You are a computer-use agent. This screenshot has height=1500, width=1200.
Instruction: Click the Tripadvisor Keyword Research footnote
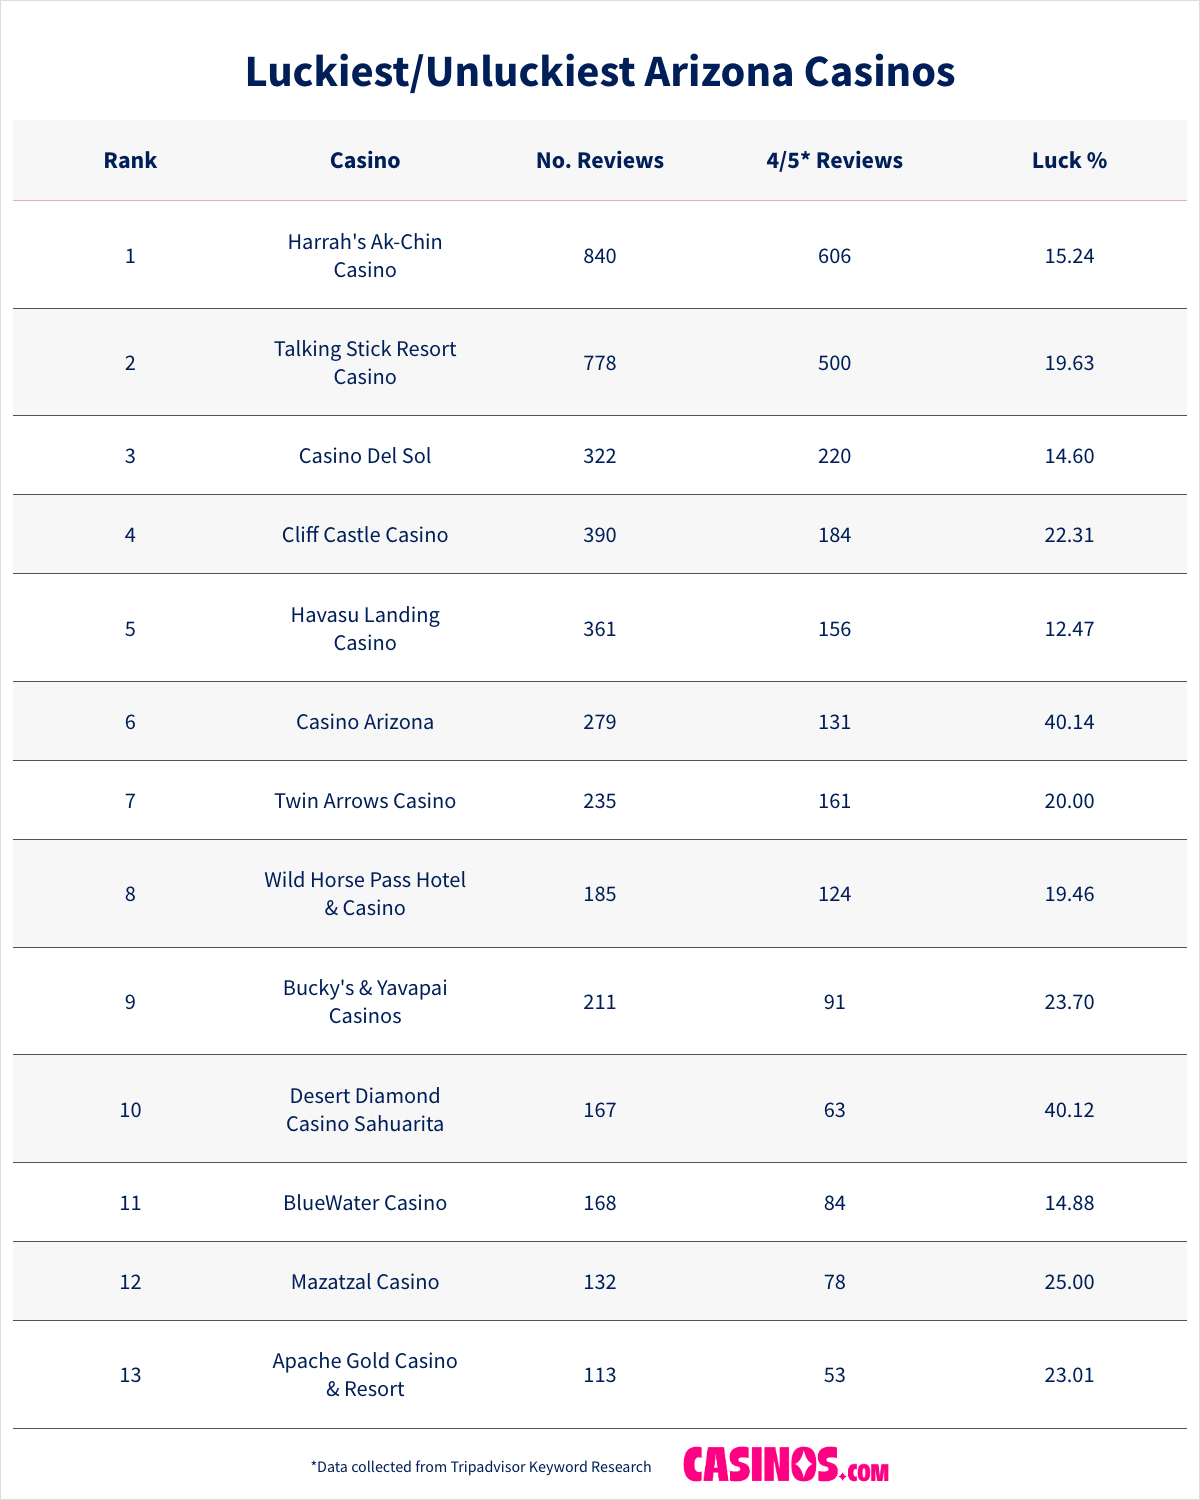(x=481, y=1467)
